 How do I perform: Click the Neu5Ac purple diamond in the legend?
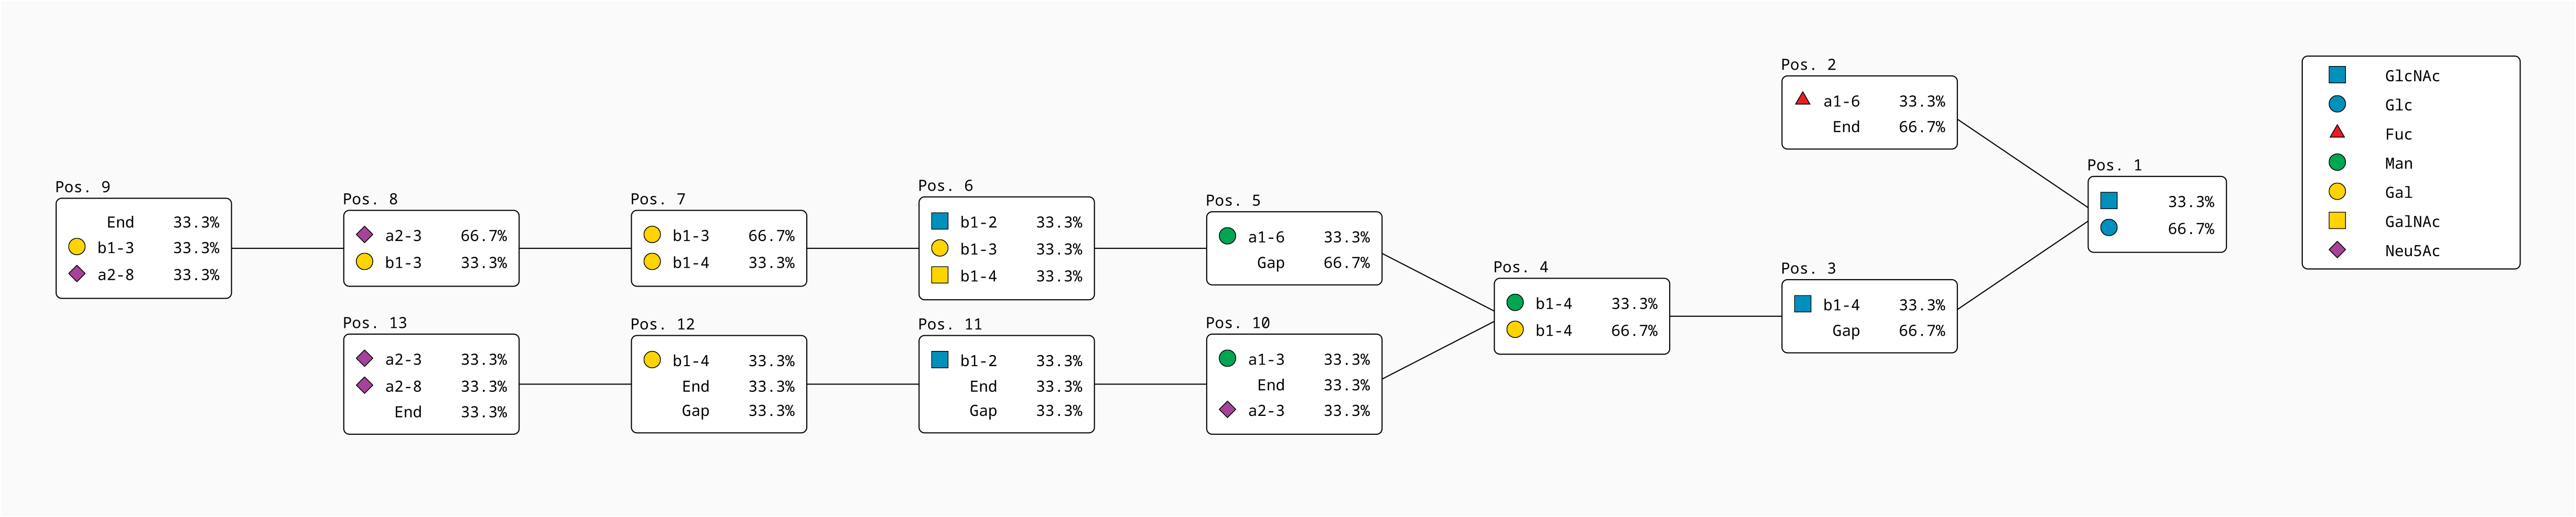click(x=2337, y=250)
